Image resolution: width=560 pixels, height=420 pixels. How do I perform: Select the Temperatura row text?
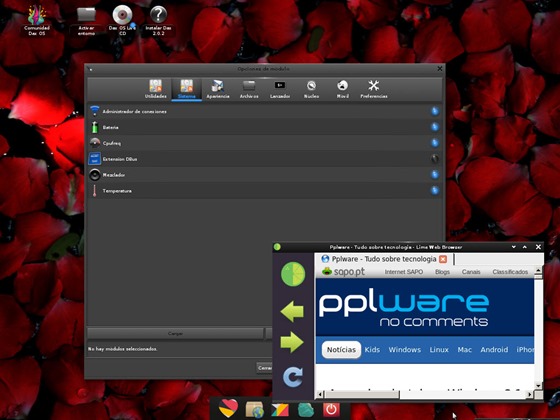[x=117, y=191]
